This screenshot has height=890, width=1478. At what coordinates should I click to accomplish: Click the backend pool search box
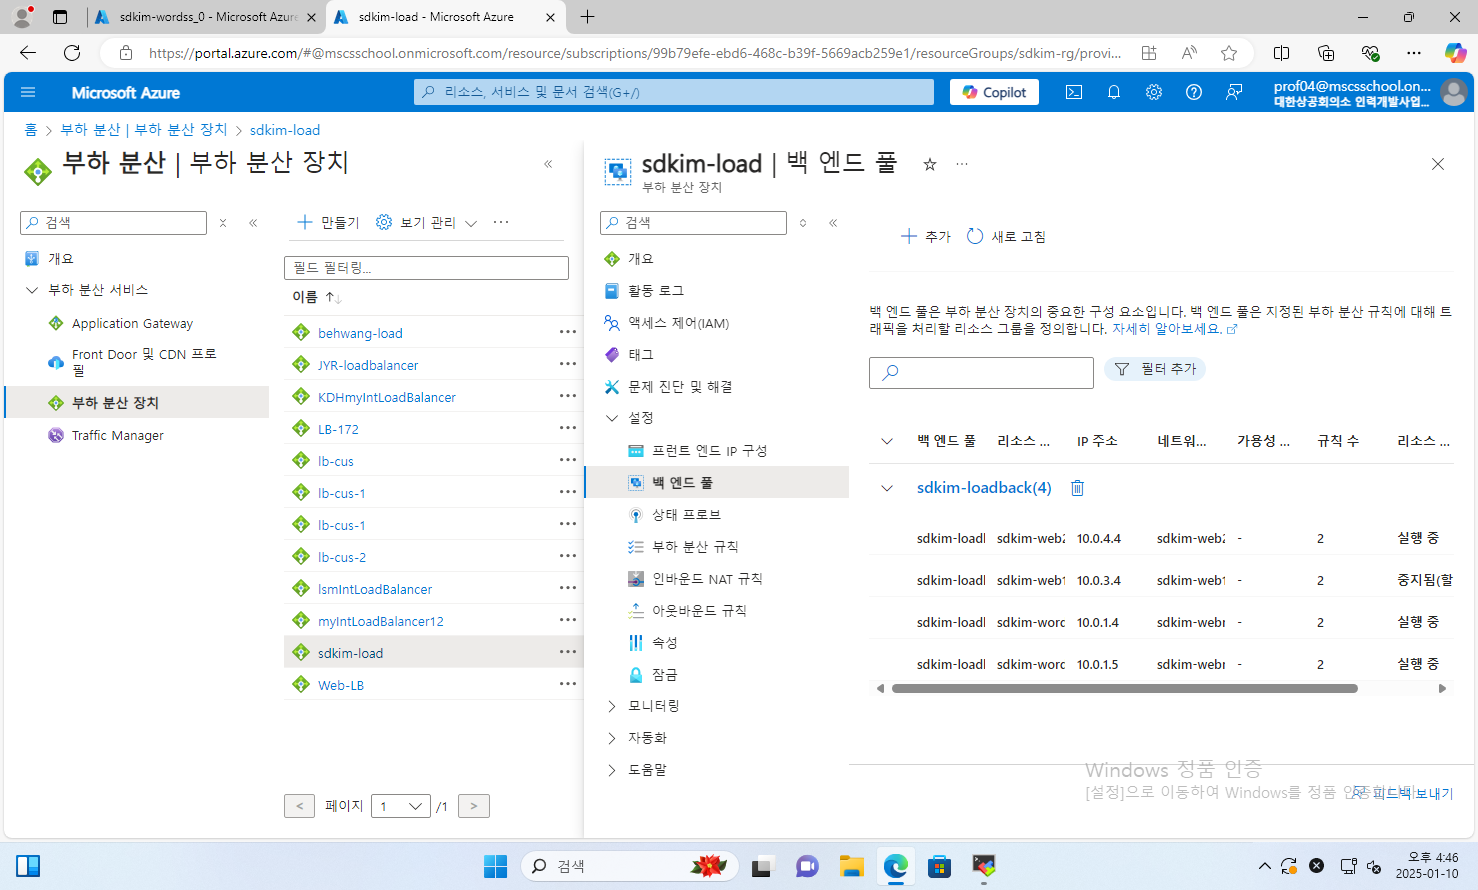click(981, 372)
